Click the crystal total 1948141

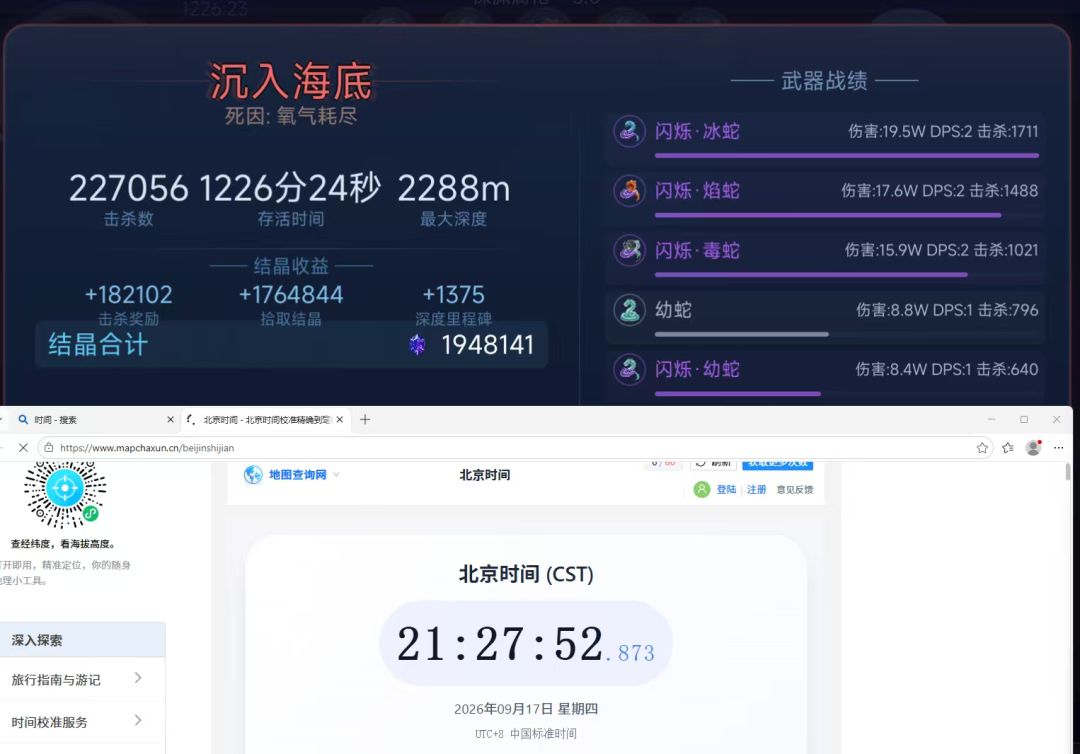[x=488, y=345]
